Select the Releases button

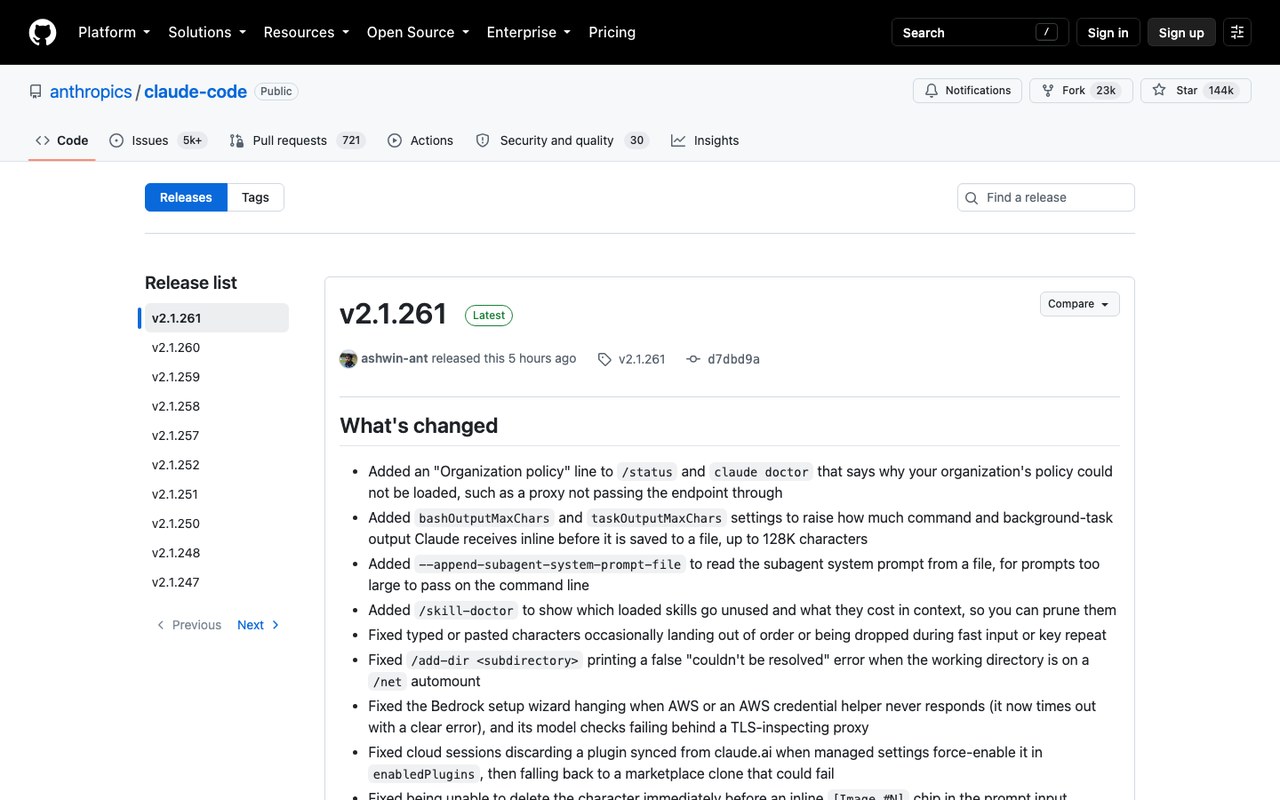[186, 198]
